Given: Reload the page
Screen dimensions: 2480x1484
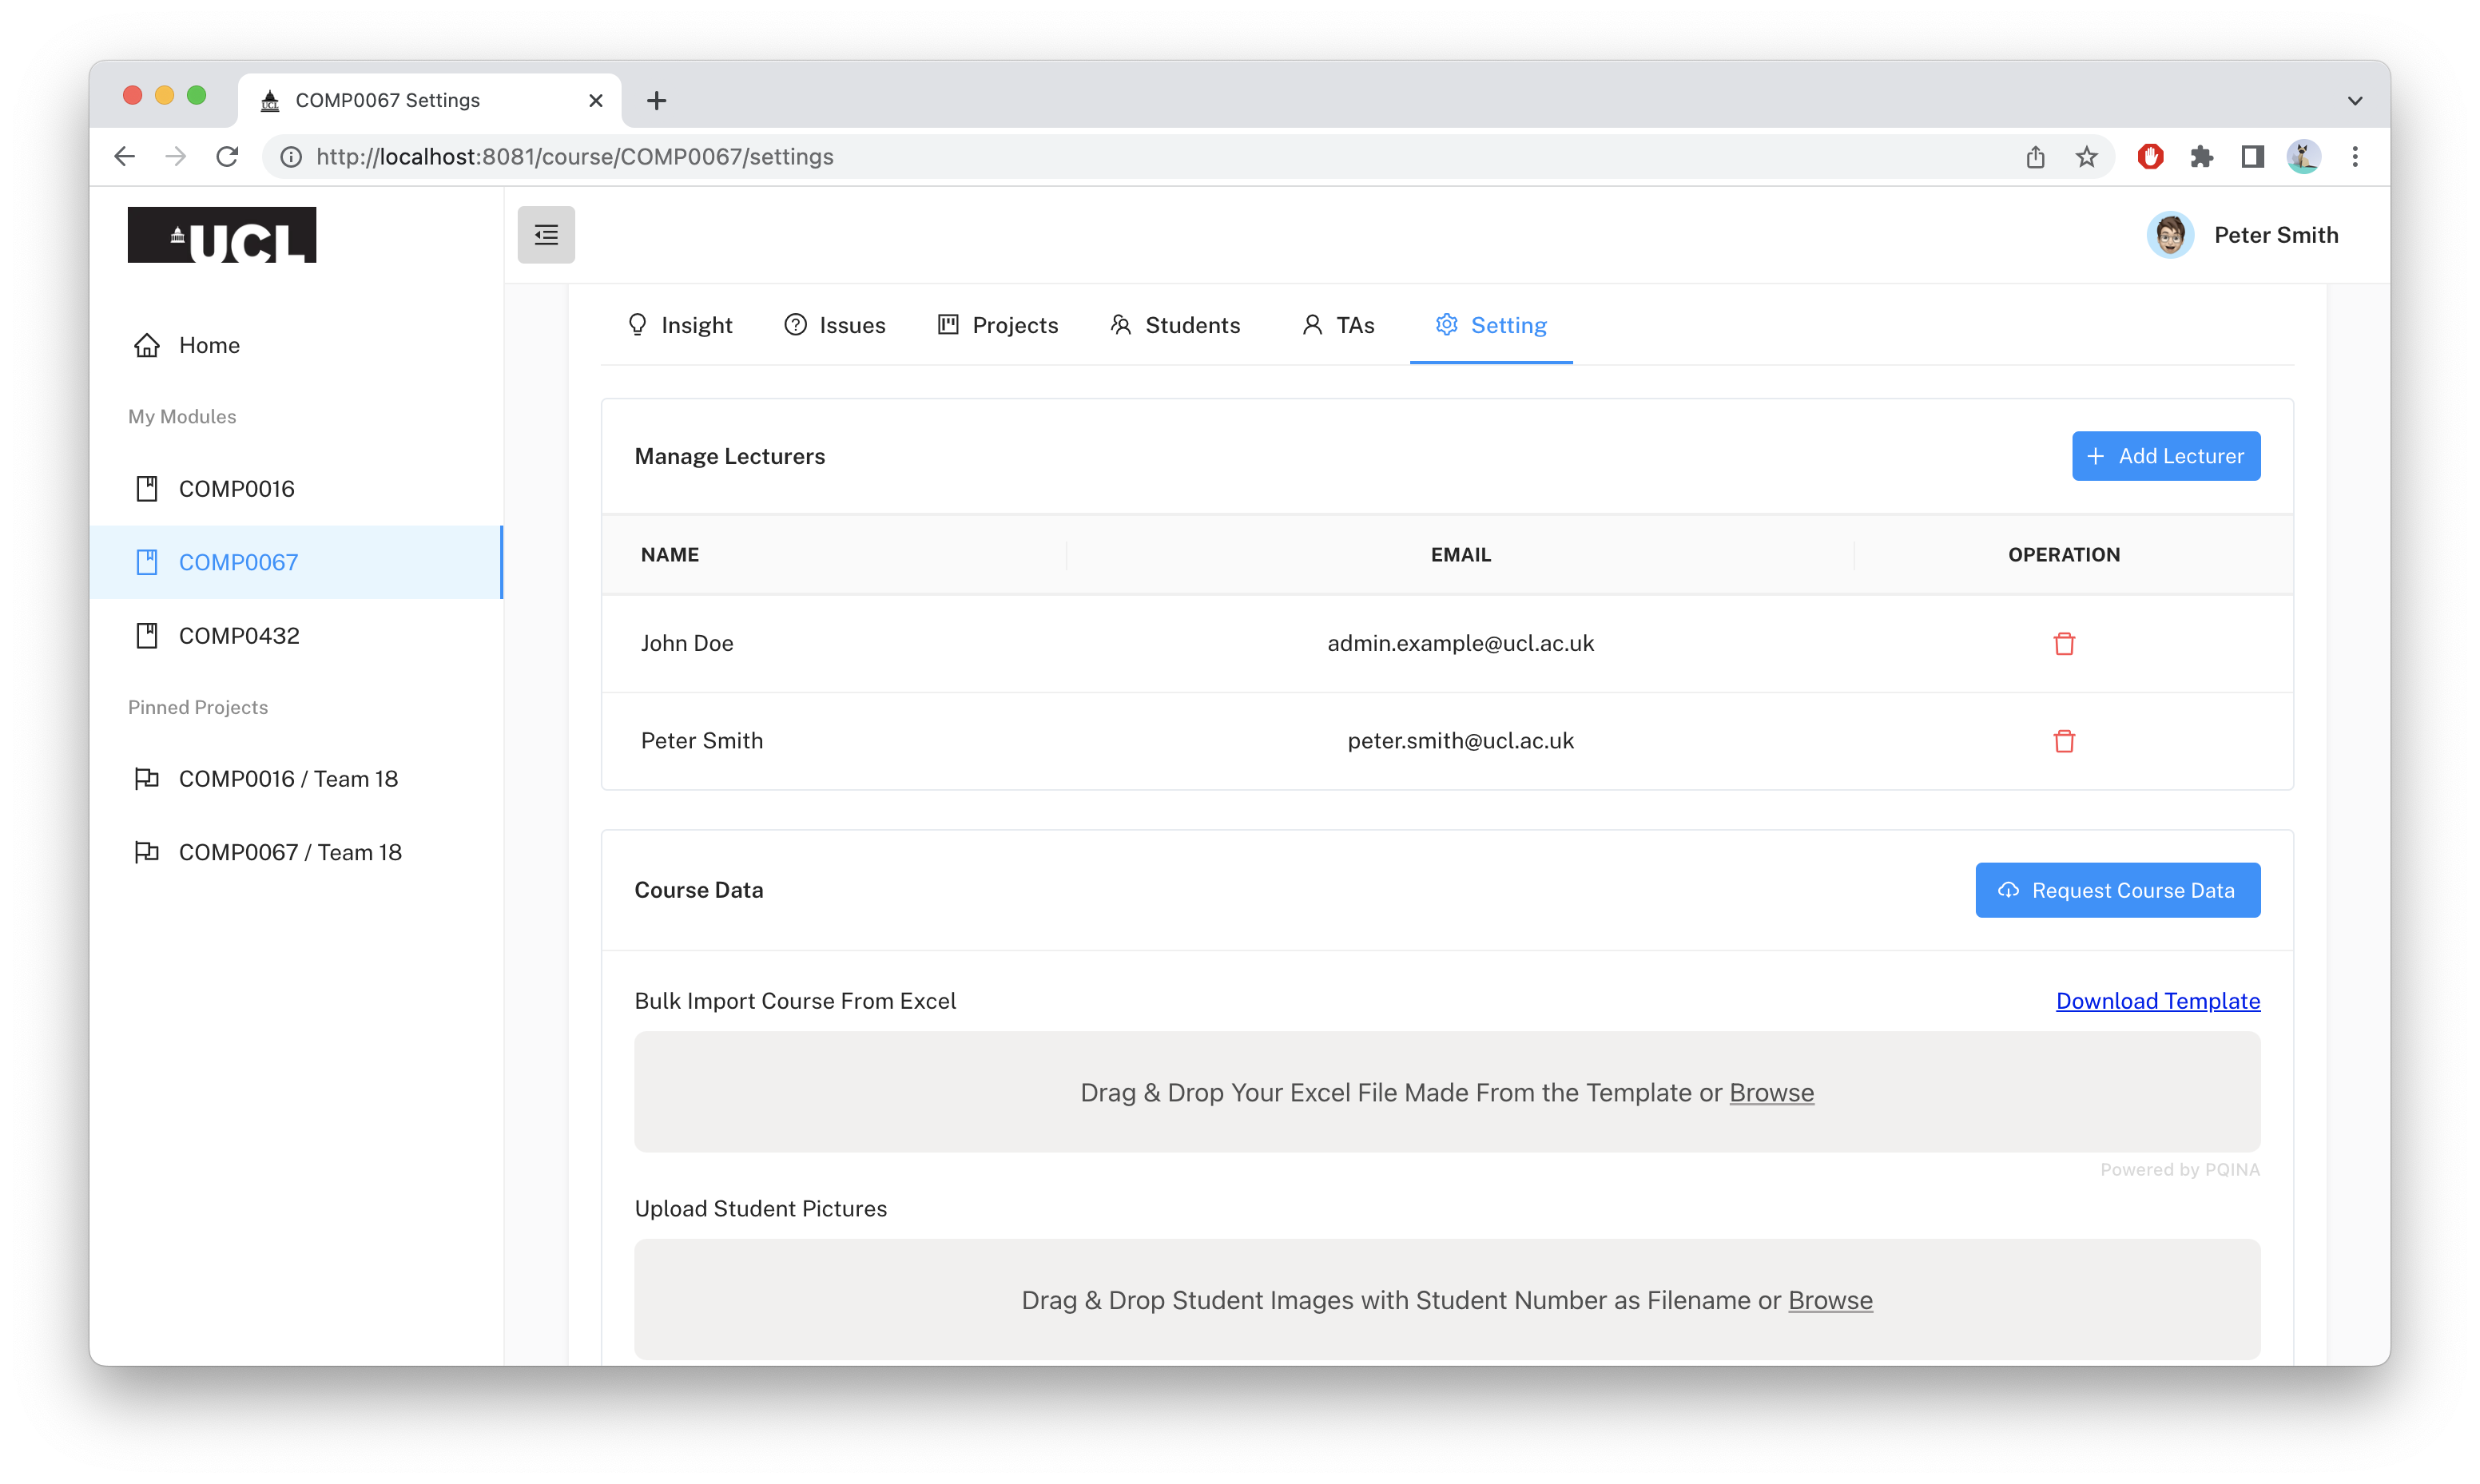Looking at the screenshot, I should [x=228, y=157].
